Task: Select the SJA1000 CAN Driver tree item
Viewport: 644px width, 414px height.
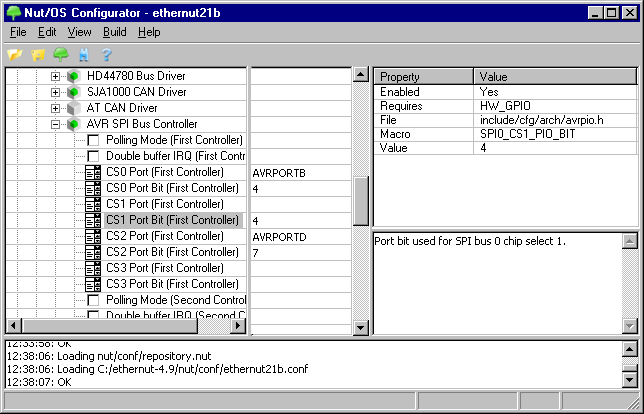Action: pos(137,92)
